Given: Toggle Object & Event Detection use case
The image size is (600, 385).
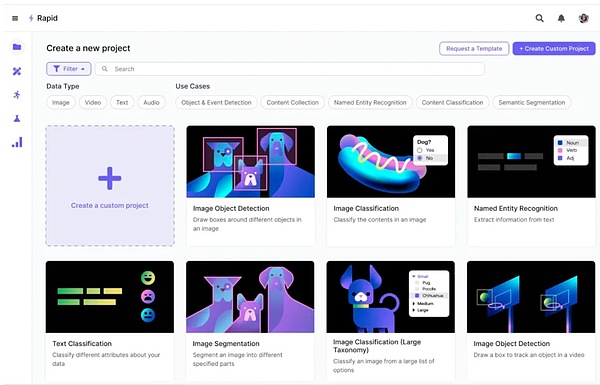Looking at the screenshot, I should coord(216,103).
